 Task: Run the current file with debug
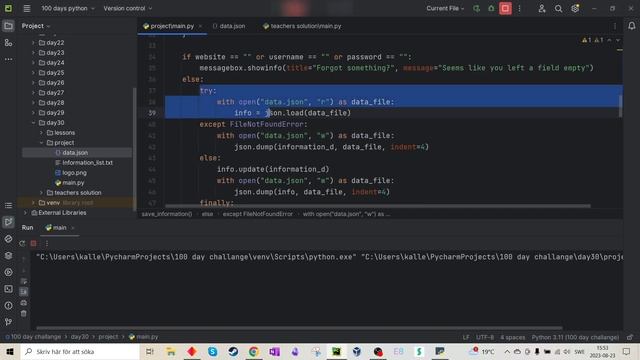coord(476,8)
